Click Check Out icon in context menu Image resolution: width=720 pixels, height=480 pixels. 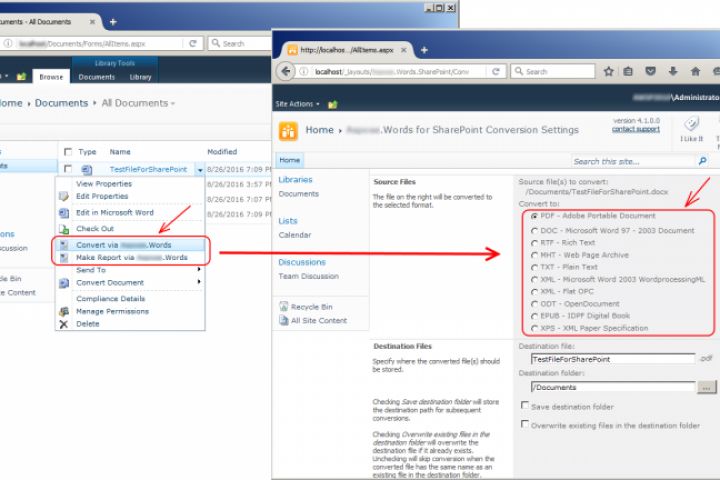pyautogui.click(x=64, y=229)
